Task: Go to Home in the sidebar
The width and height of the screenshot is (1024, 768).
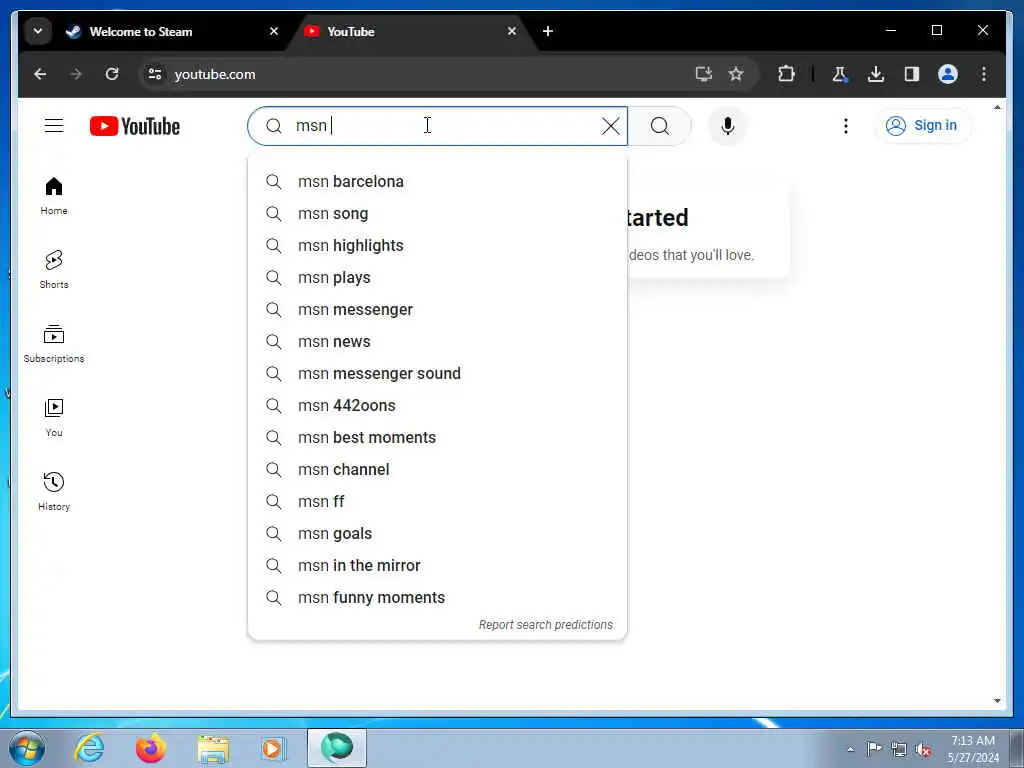Action: click(54, 196)
